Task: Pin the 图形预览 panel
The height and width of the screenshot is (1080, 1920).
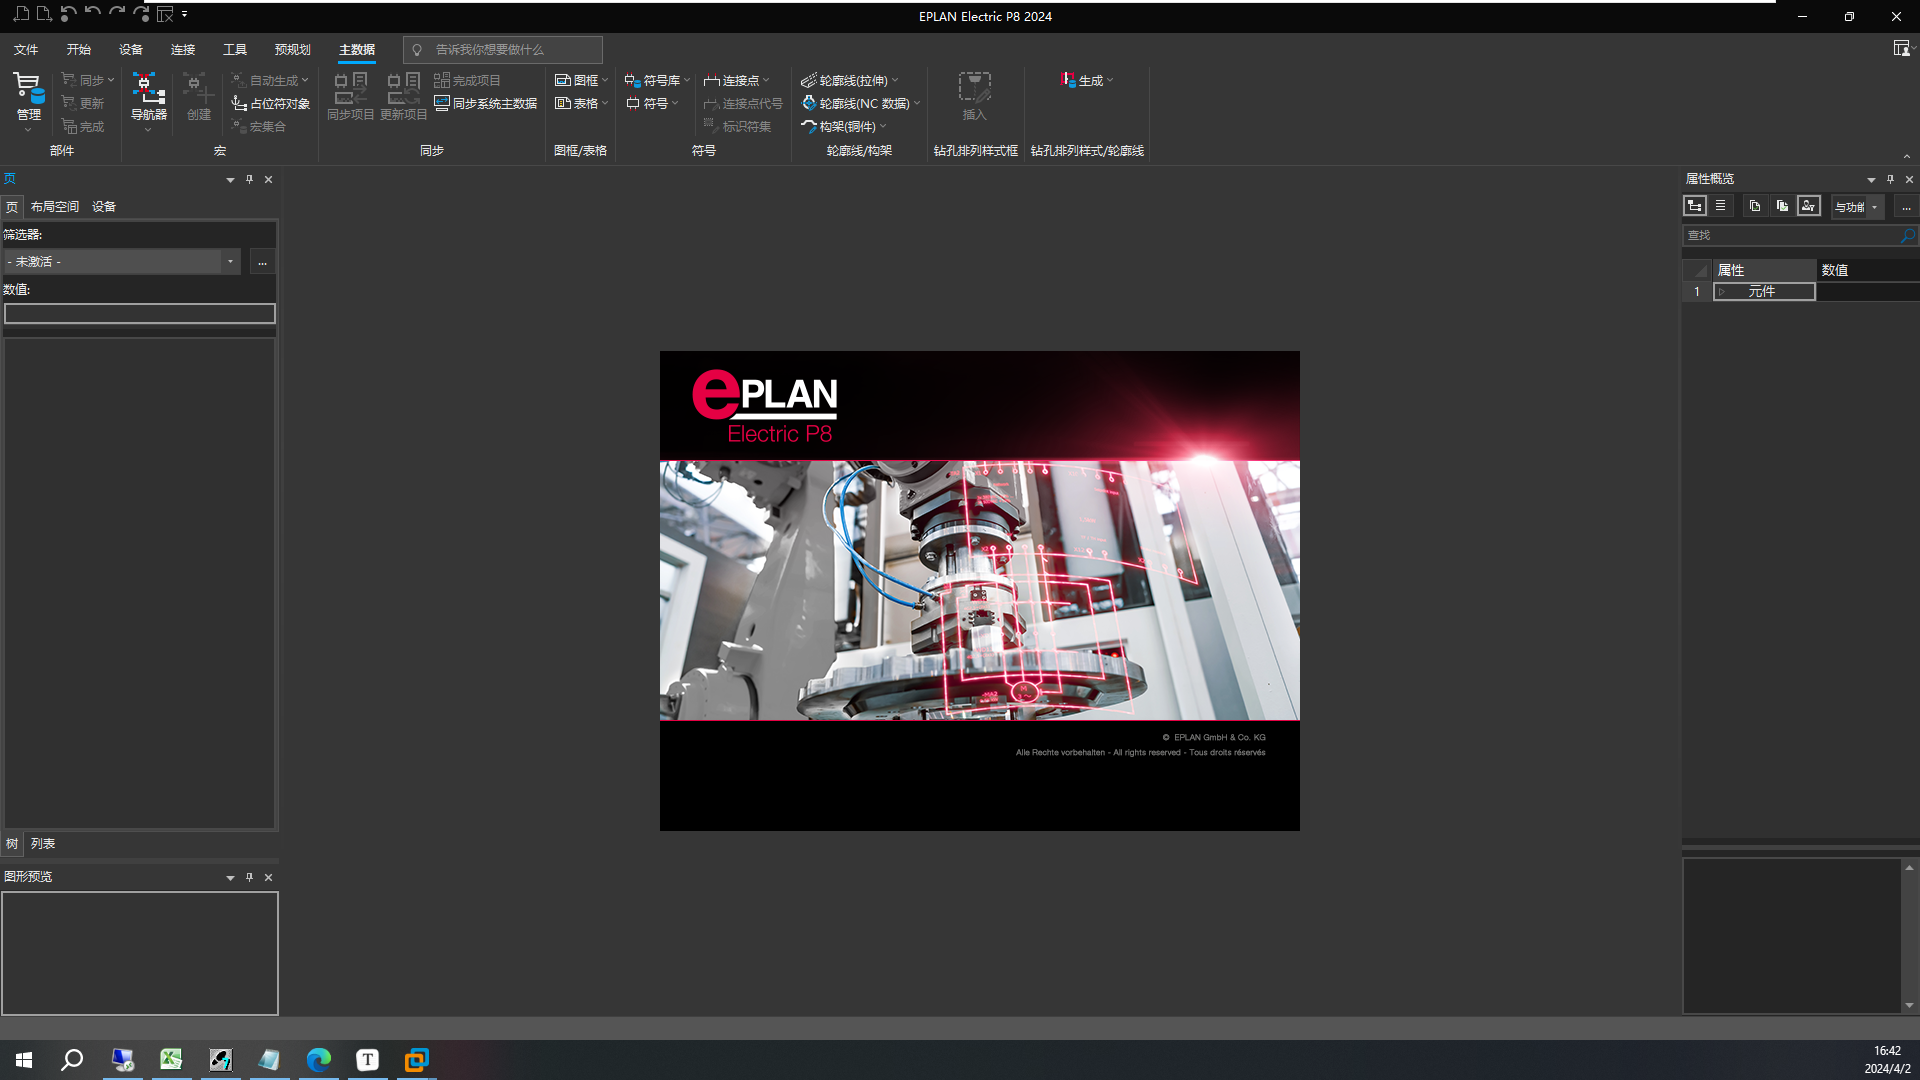Action: 249,877
